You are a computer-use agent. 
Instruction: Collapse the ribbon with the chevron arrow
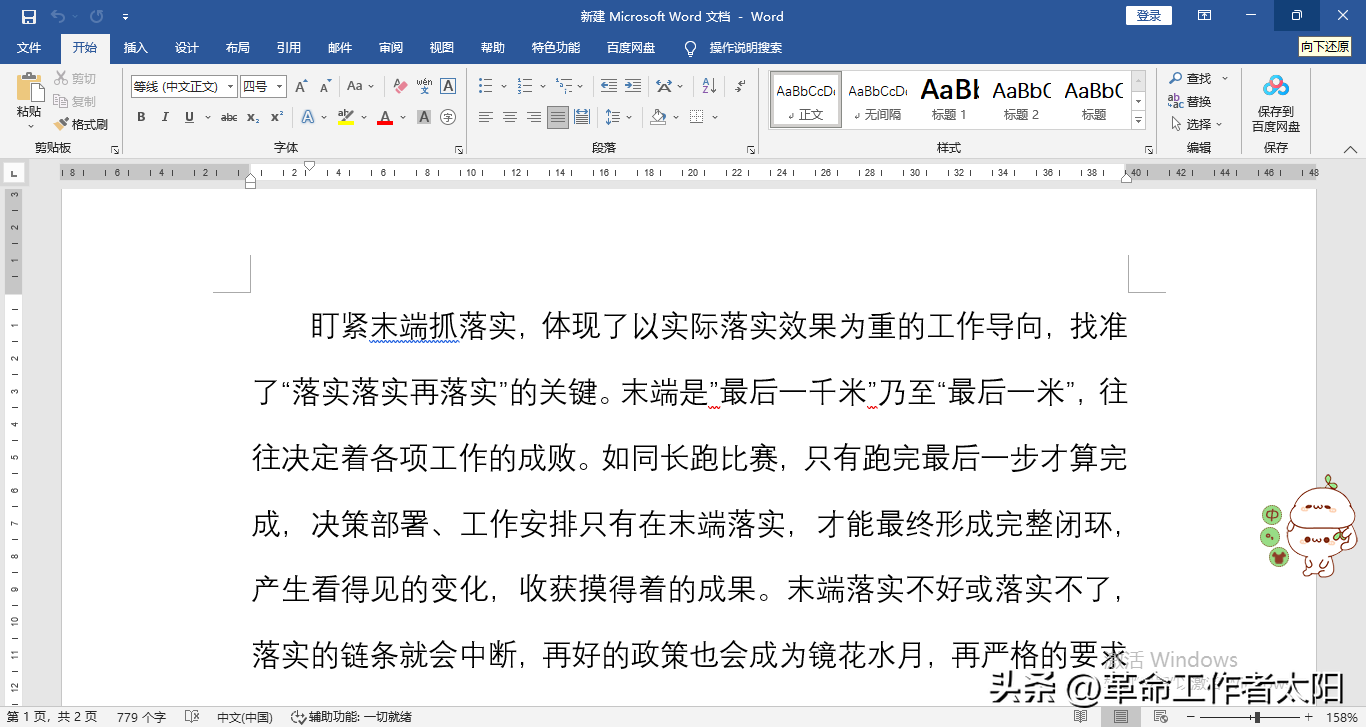(x=1350, y=149)
